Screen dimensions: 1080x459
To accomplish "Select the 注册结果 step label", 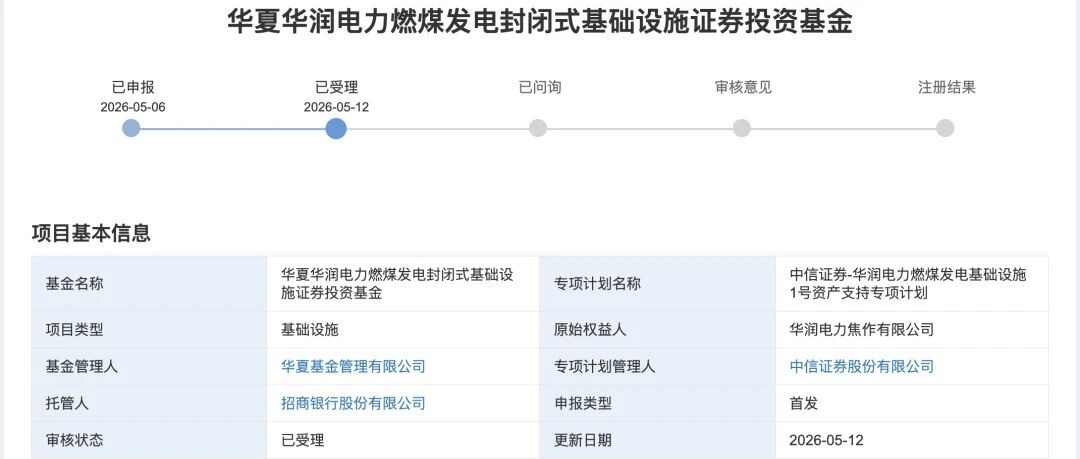I will [x=947, y=88].
